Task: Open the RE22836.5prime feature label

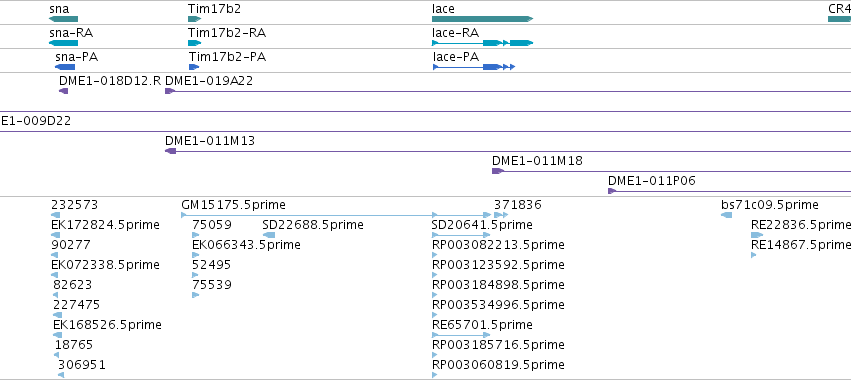Action: (801, 225)
